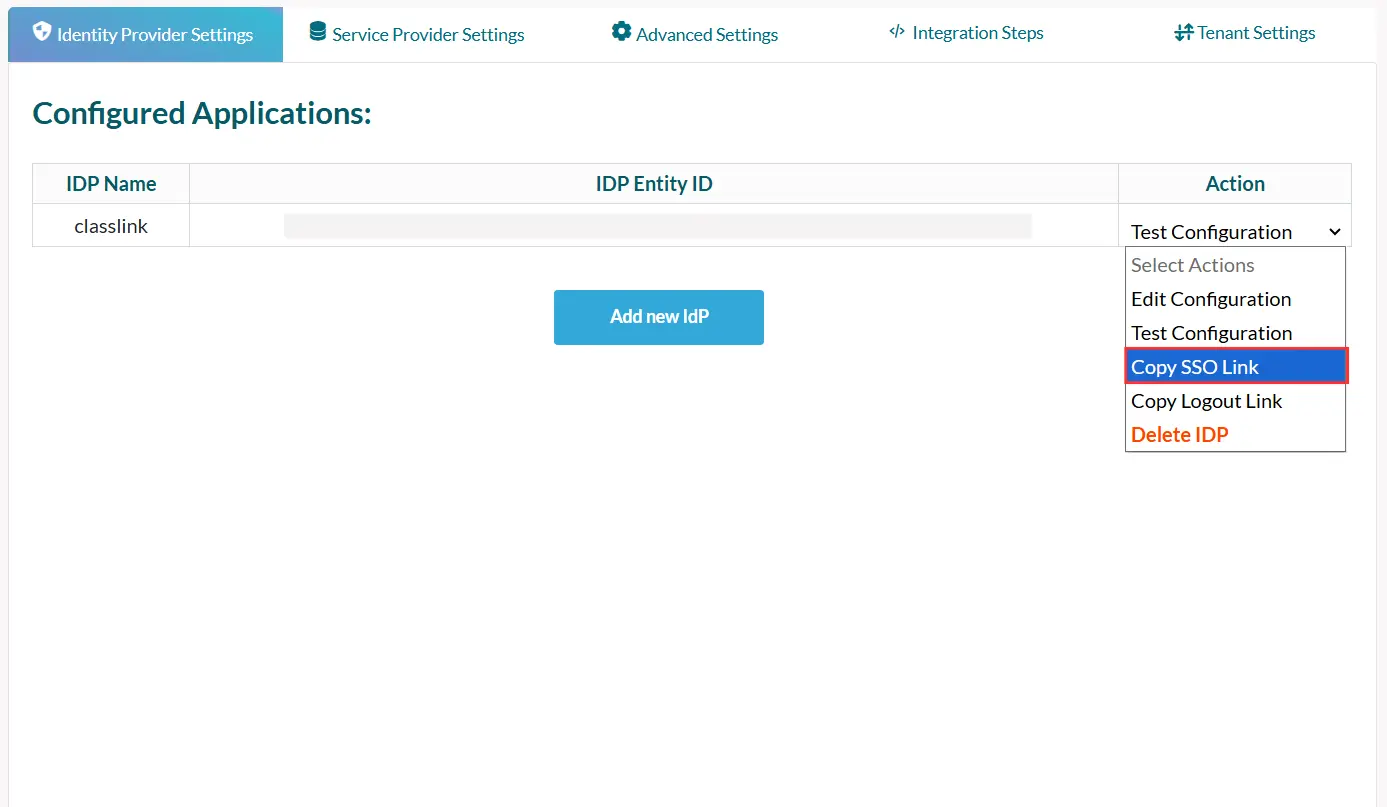The height and width of the screenshot is (807, 1387).
Task: Select Test Configuration in the open dropdown
Action: [1211, 333]
